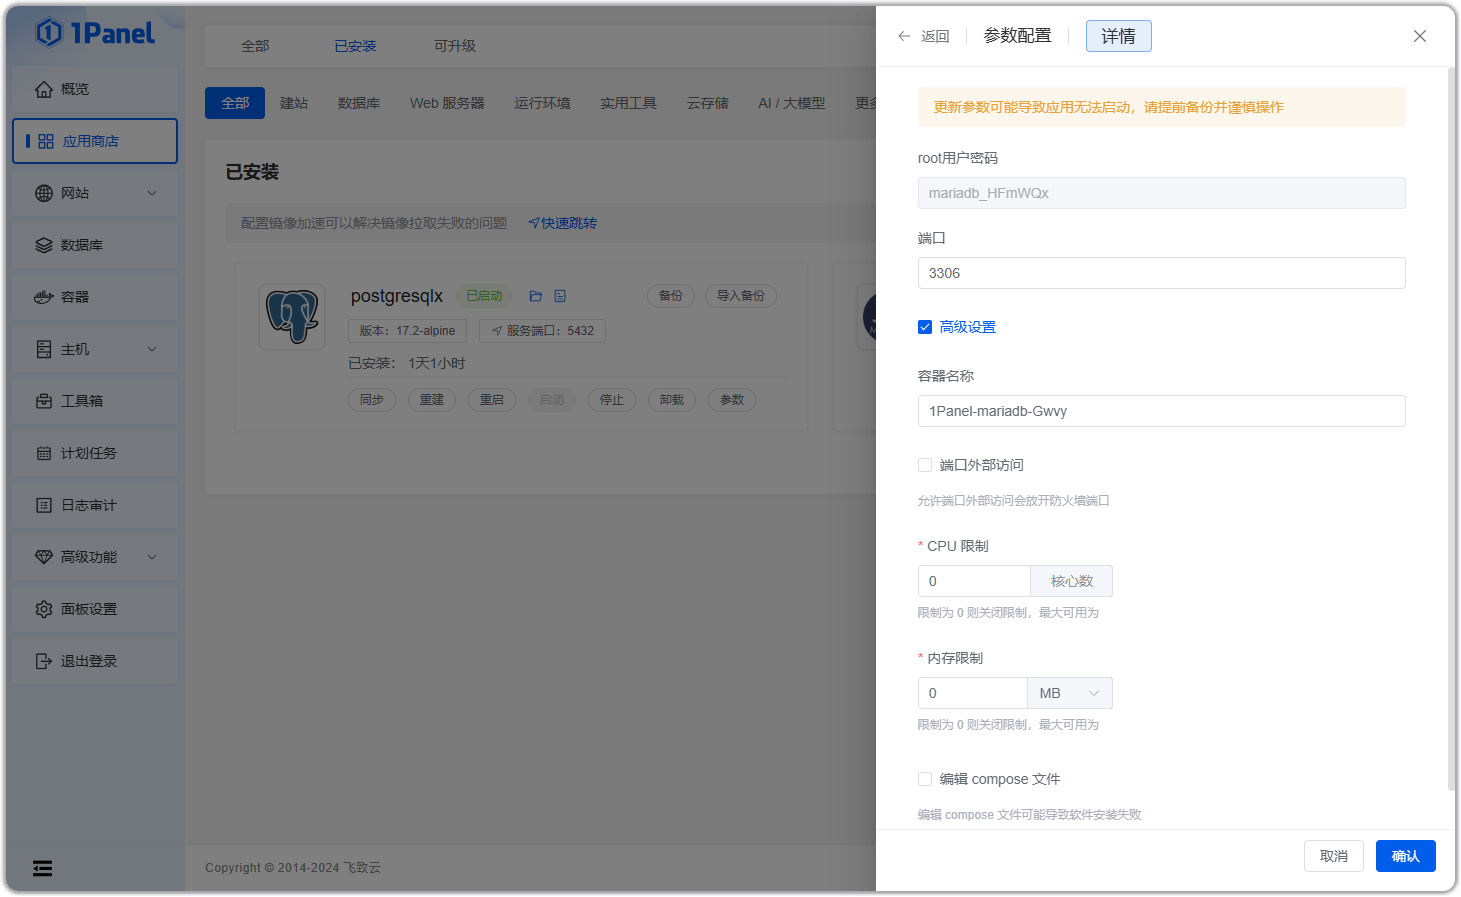Click the 详情 details button
1461x897 pixels.
1118,36
